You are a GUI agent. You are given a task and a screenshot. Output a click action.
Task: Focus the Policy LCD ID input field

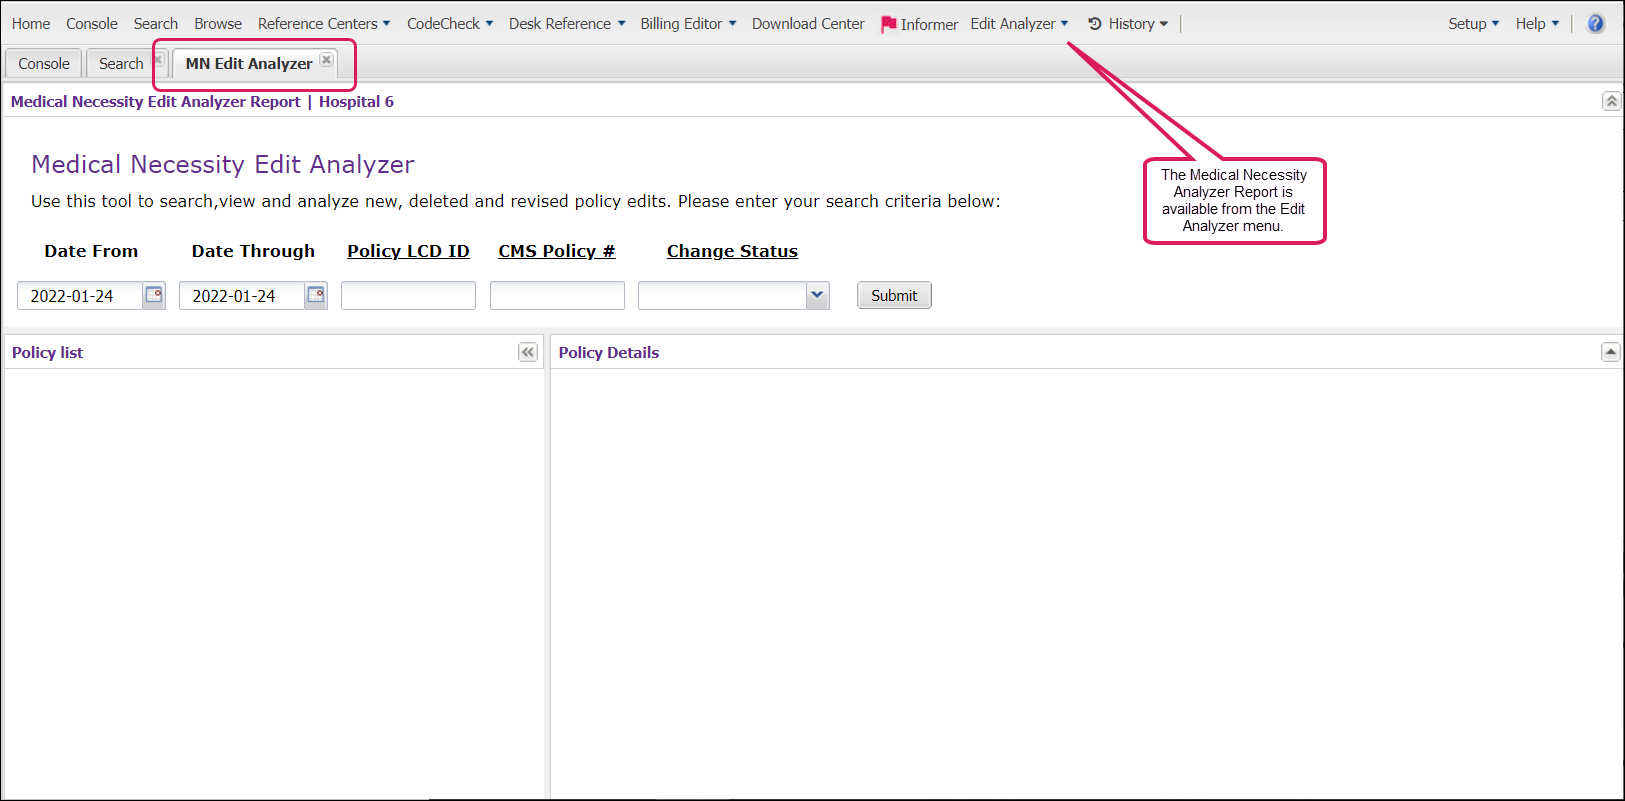click(x=408, y=296)
